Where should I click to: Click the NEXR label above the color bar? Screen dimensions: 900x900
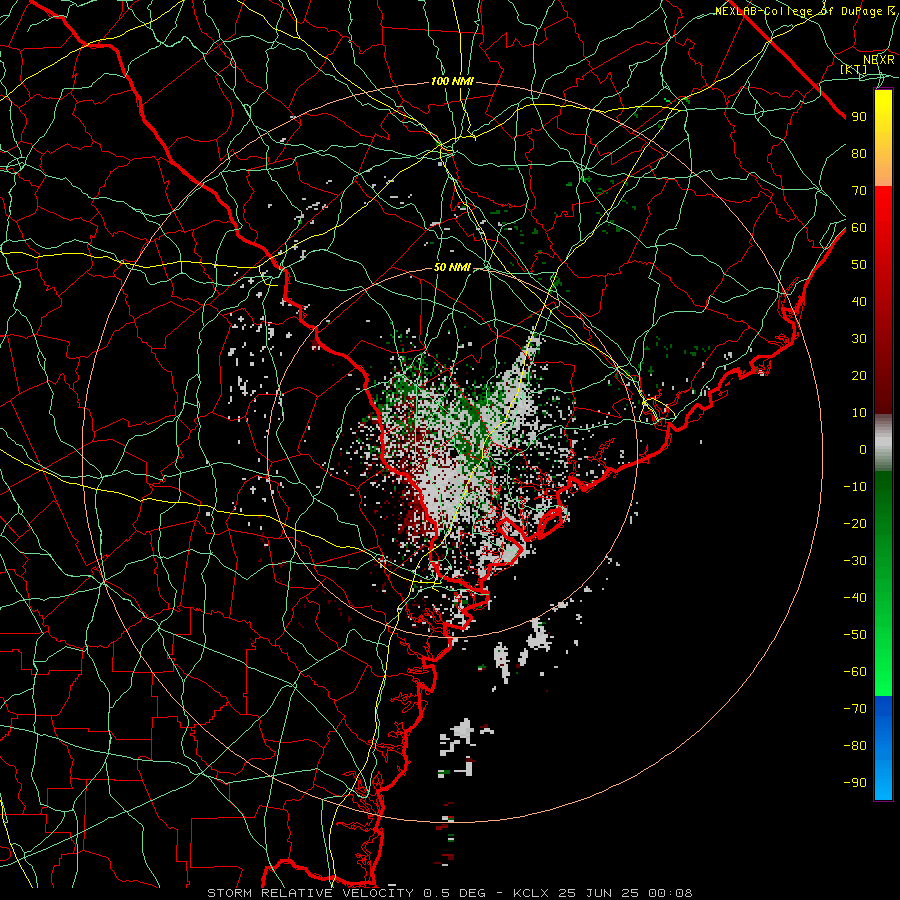(x=879, y=59)
